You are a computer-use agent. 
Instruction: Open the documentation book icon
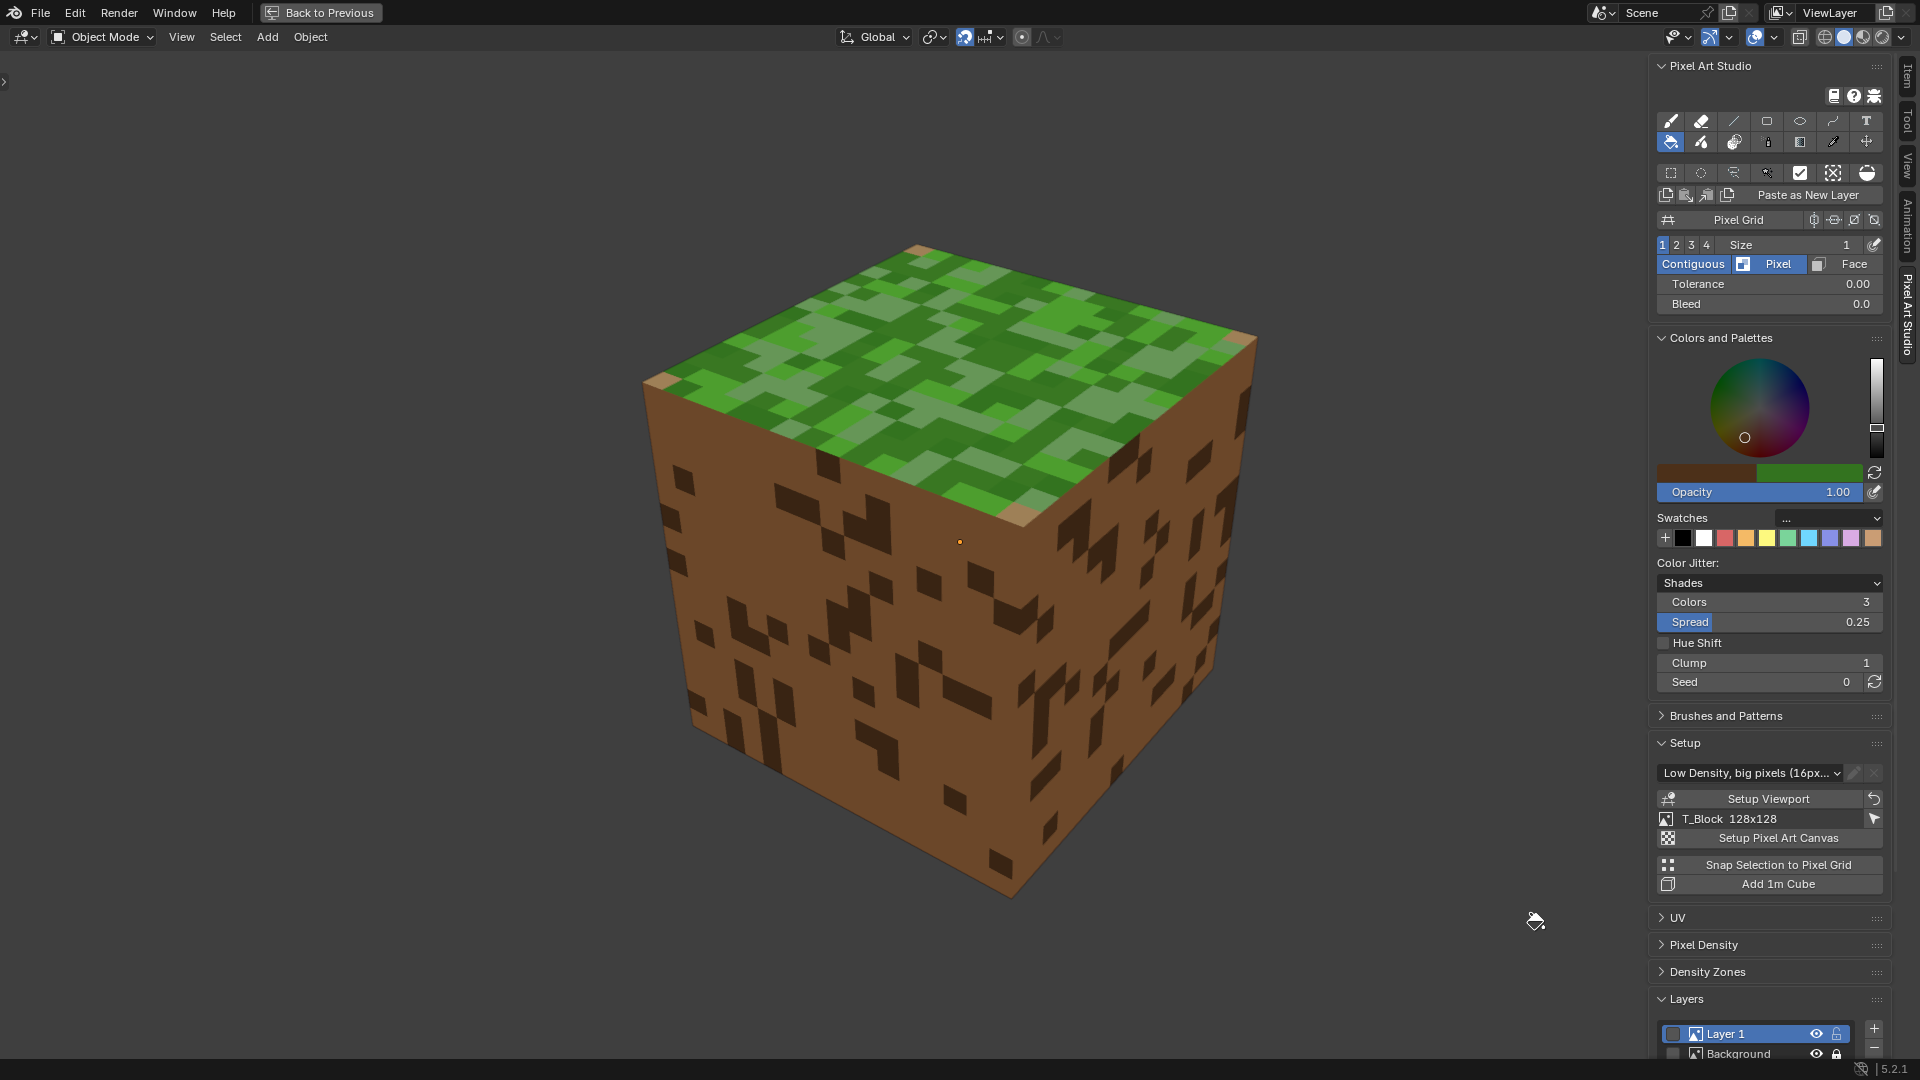point(1834,96)
